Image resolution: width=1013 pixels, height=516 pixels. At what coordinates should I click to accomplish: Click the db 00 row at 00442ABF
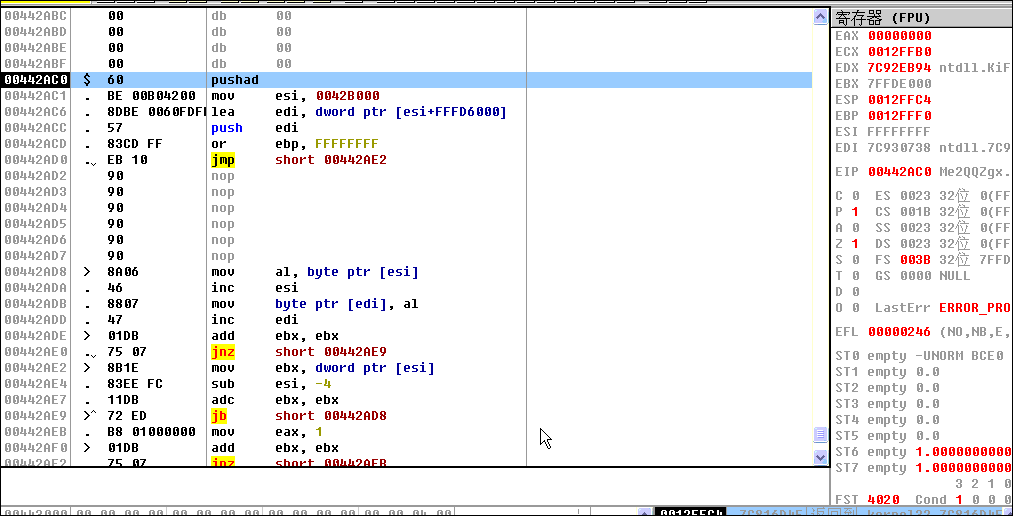(251, 63)
